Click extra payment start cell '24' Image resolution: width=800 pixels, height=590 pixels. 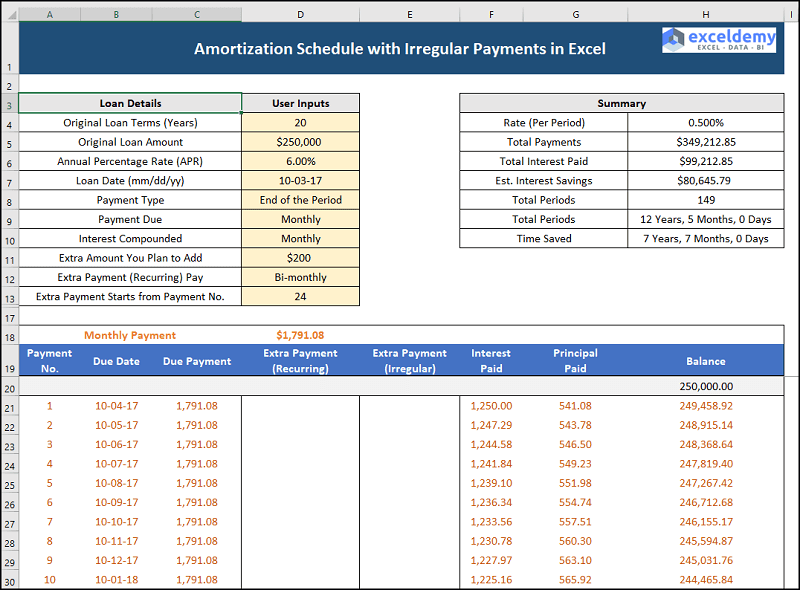click(301, 297)
